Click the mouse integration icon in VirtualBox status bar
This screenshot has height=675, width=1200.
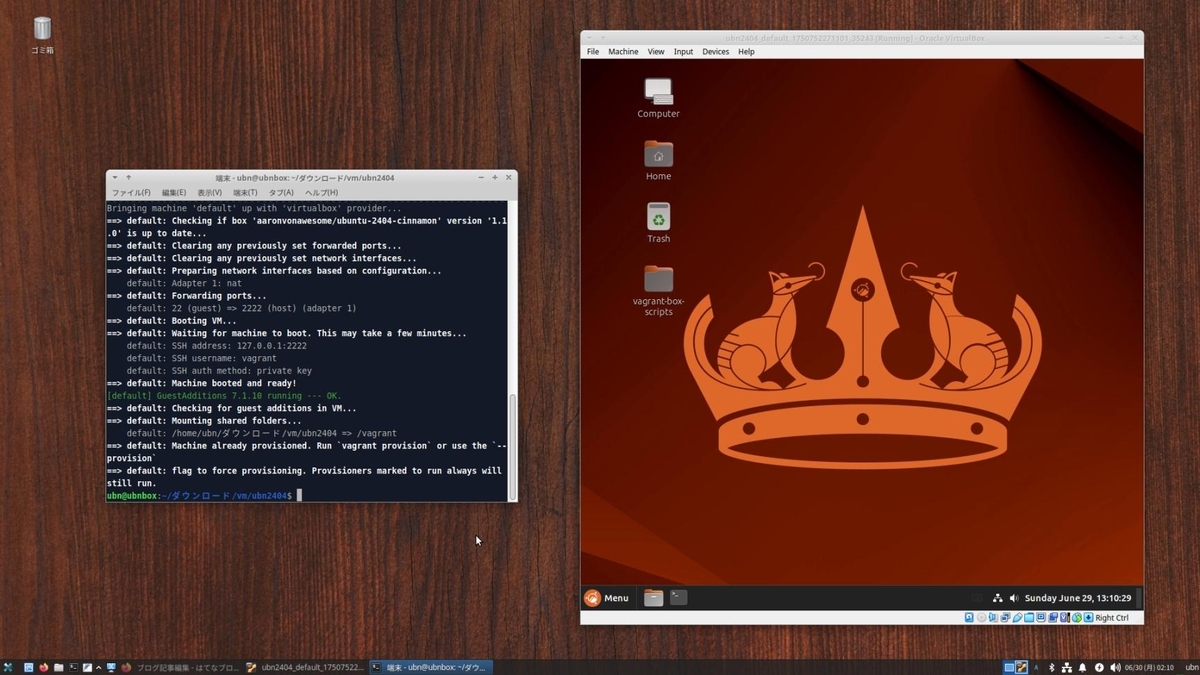[x=1077, y=618]
